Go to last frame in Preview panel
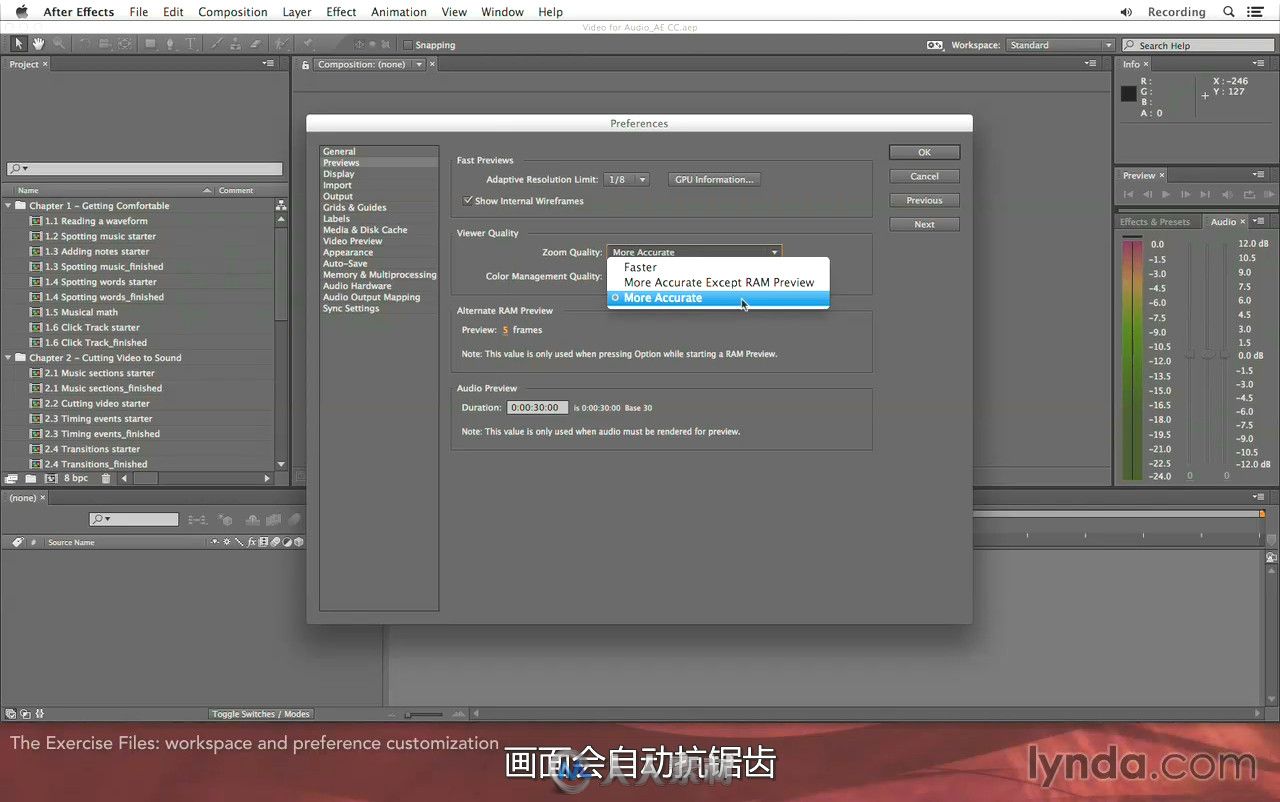 tap(1205, 194)
